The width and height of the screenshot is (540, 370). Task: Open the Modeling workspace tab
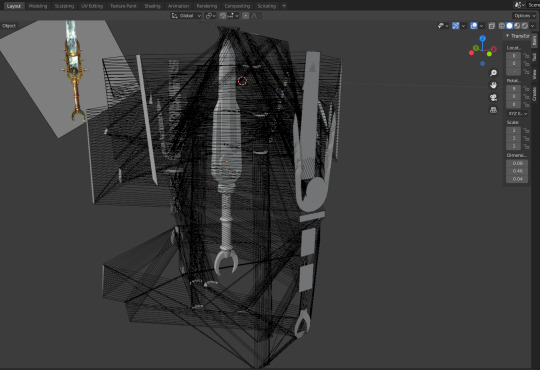38,6
